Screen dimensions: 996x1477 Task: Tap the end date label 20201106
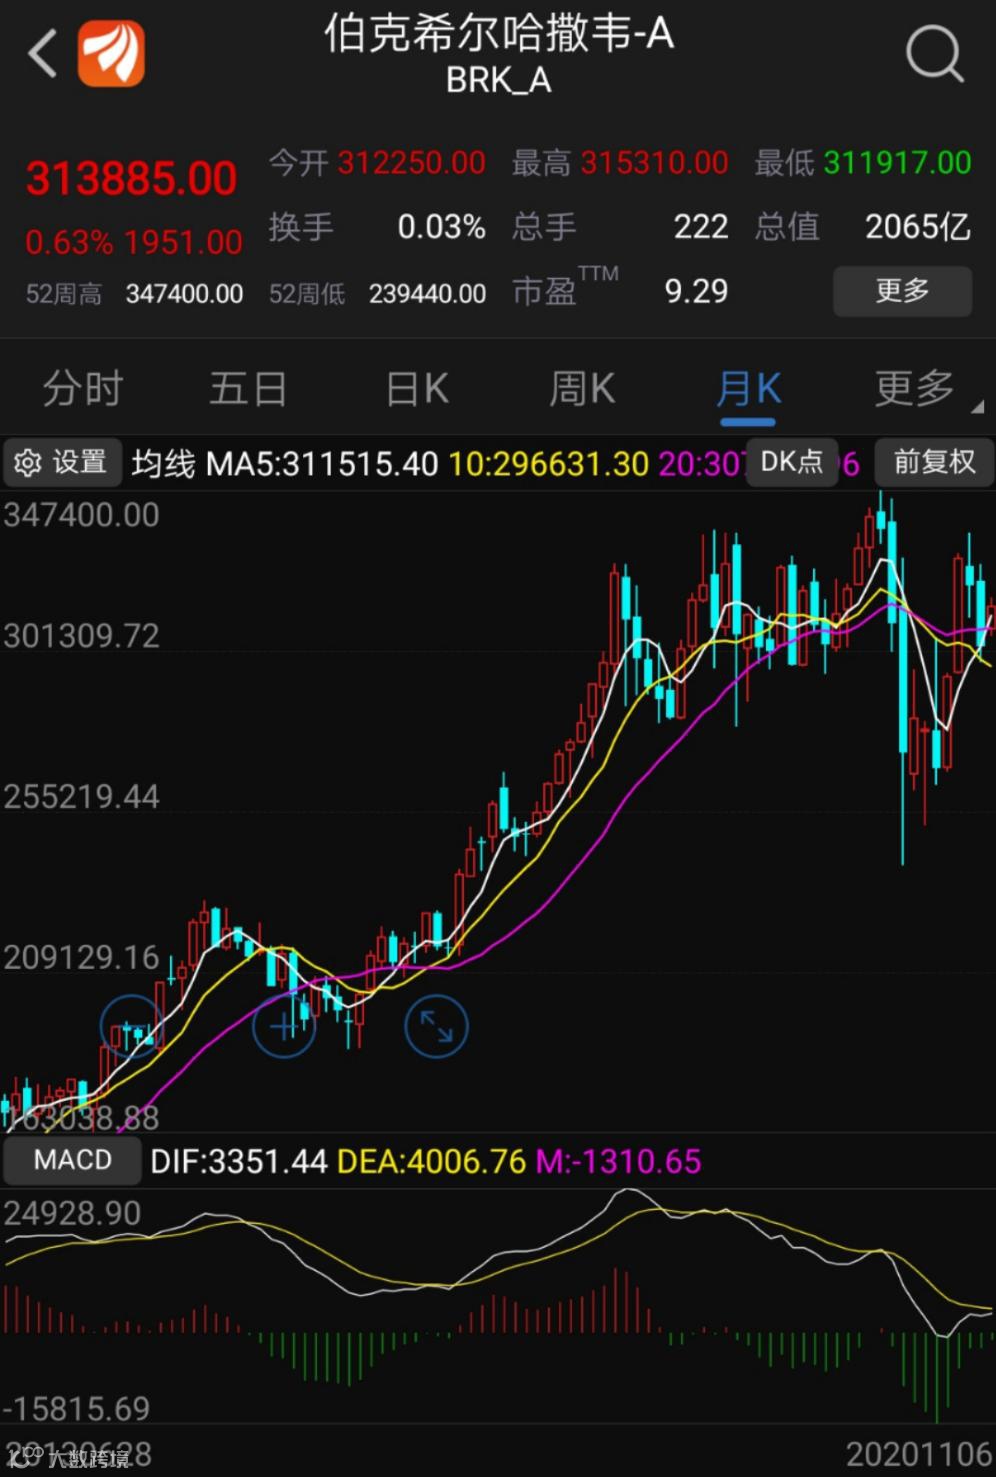click(918, 1453)
